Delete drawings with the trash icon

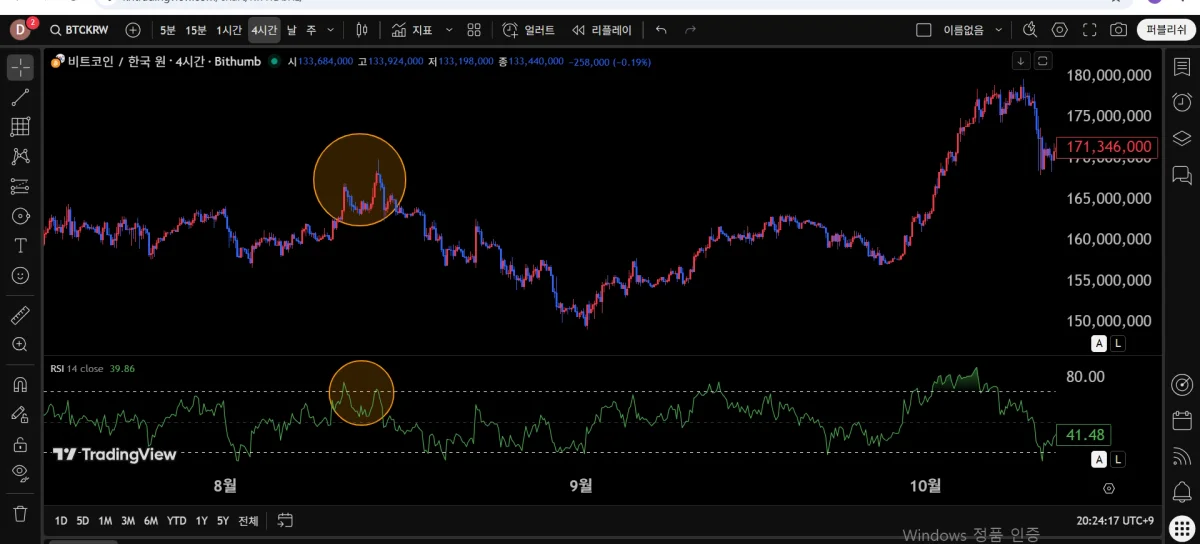click(x=20, y=513)
